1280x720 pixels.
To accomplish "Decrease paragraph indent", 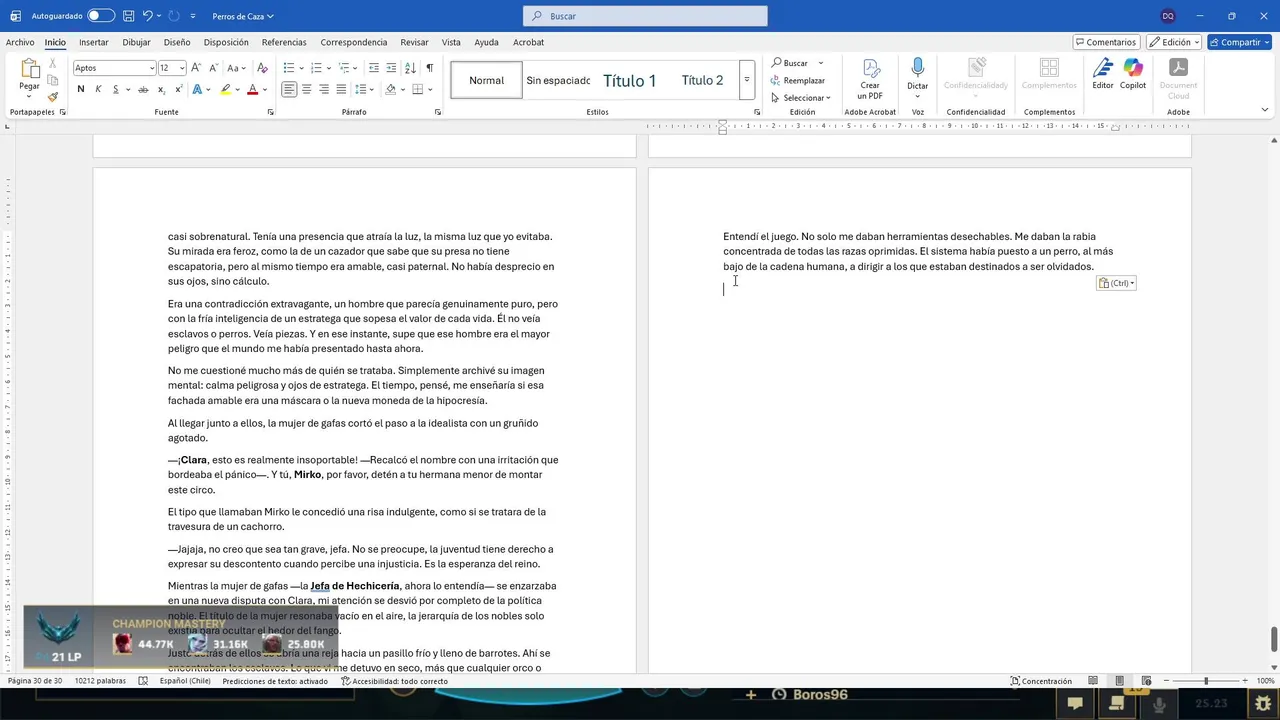I will click(374, 68).
